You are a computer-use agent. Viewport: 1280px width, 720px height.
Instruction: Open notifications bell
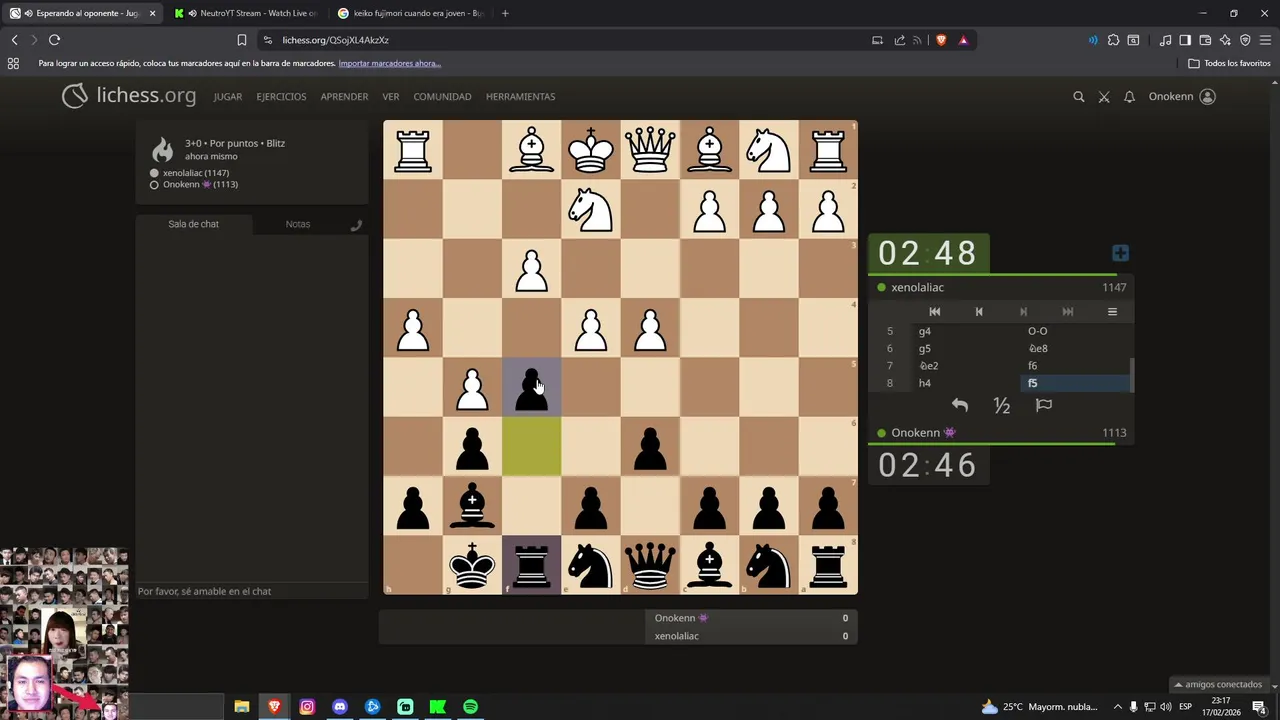(x=1129, y=97)
